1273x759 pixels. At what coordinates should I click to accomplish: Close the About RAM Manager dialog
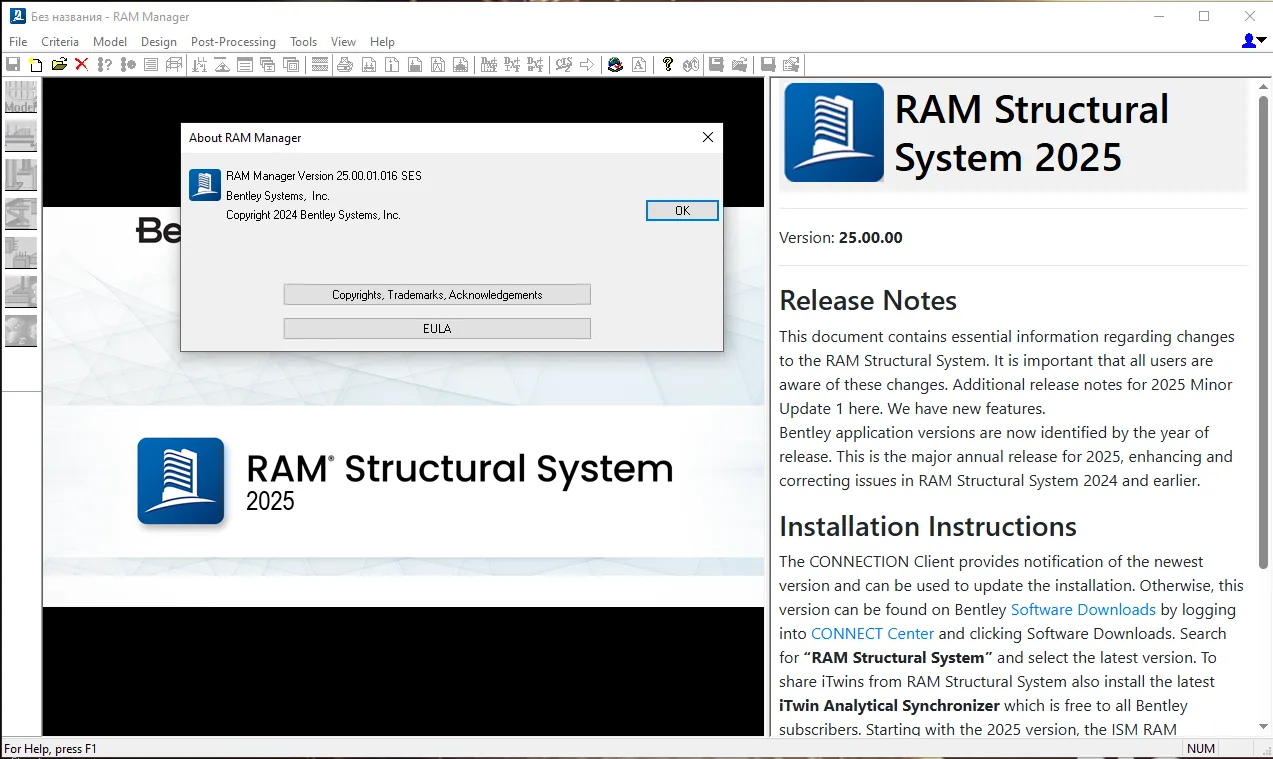[707, 138]
